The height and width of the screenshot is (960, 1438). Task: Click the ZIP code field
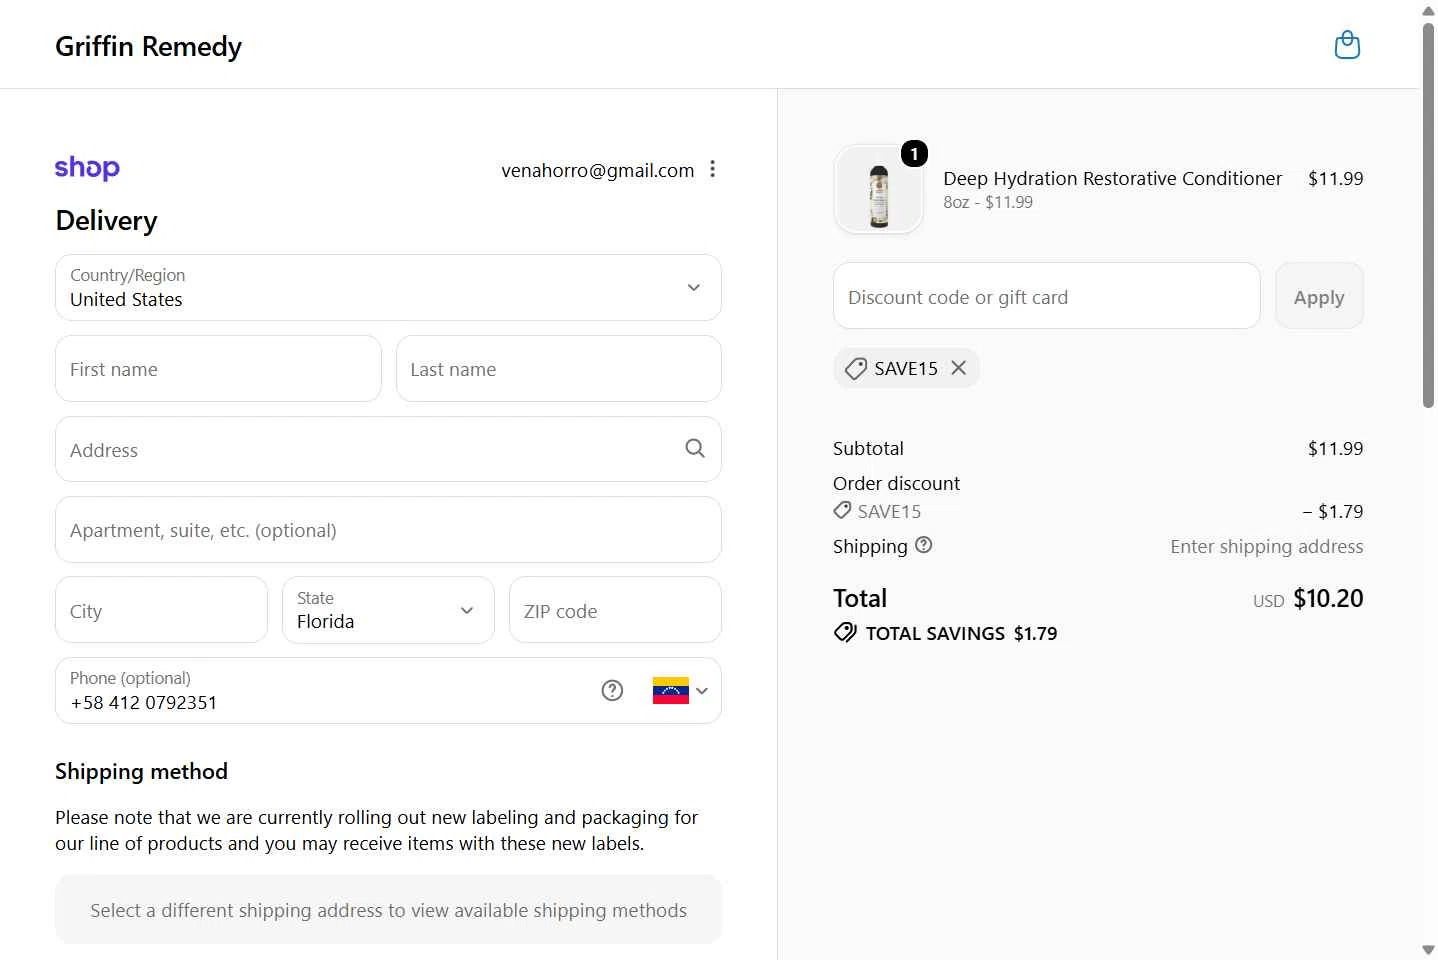click(615, 610)
